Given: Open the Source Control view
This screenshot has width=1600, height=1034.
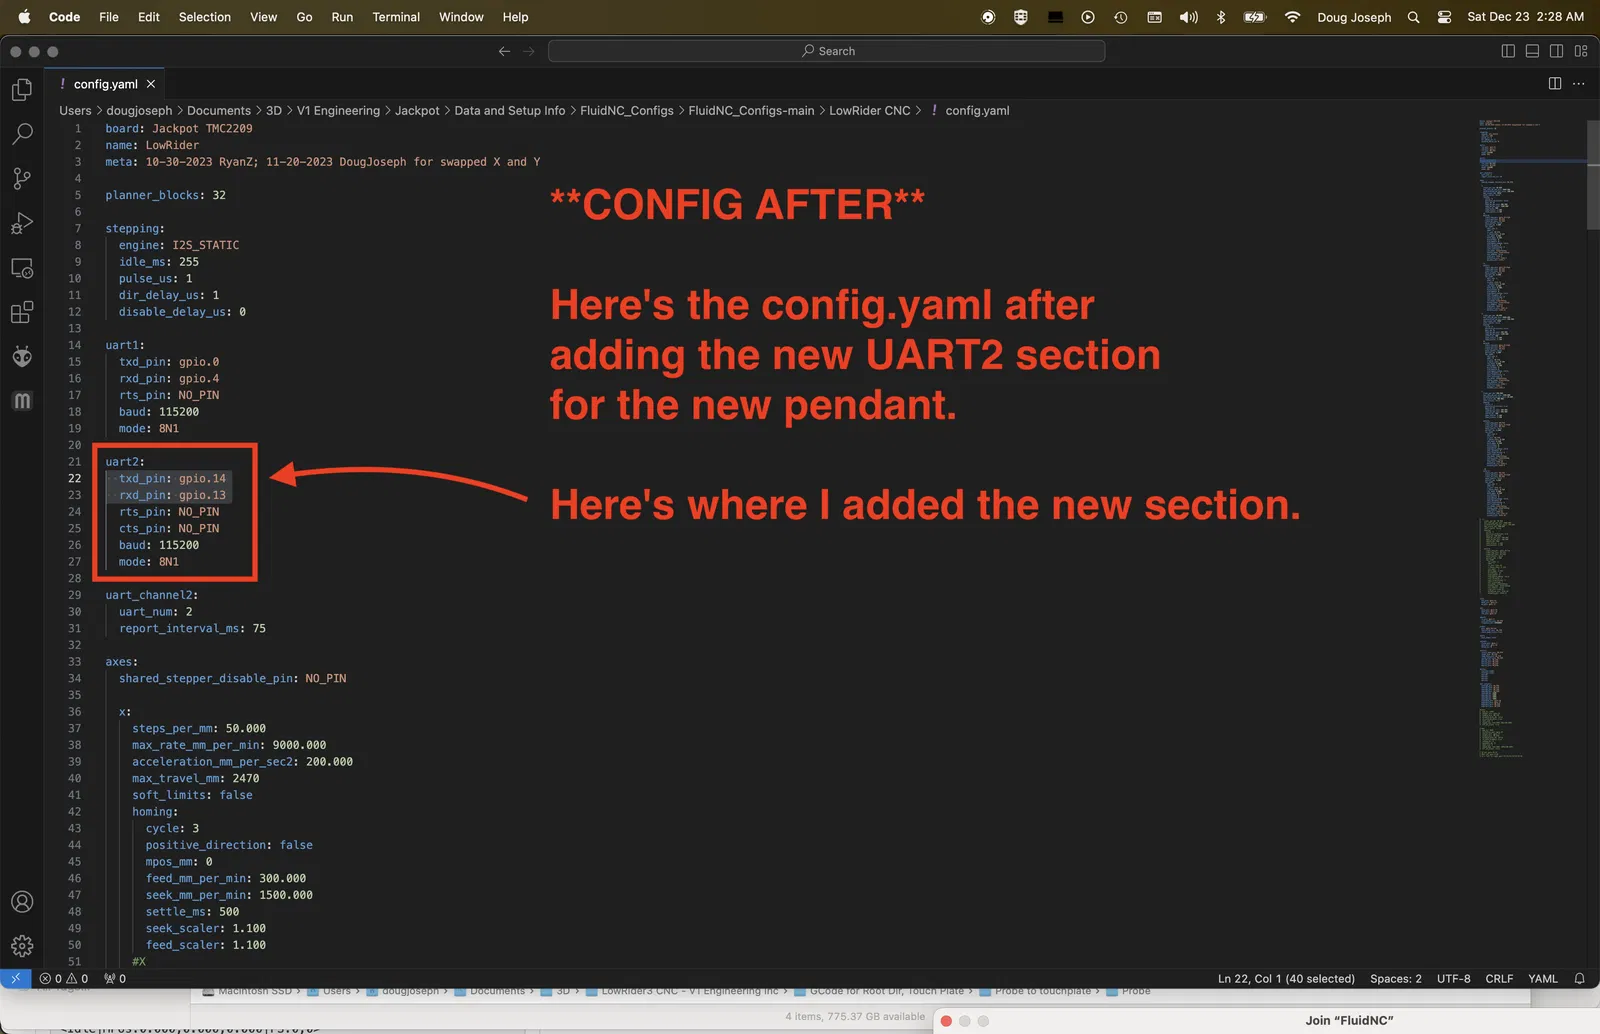Looking at the screenshot, I should point(22,178).
